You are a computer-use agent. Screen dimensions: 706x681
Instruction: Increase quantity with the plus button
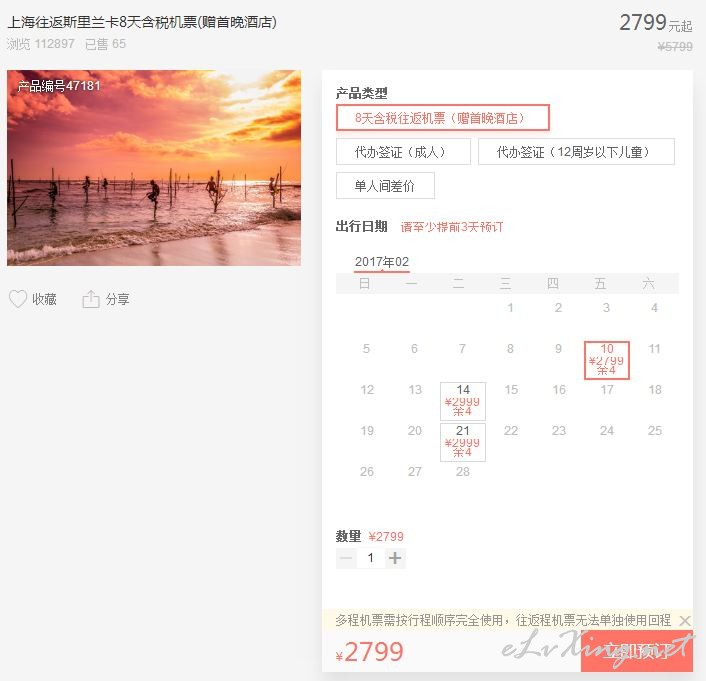[395, 558]
